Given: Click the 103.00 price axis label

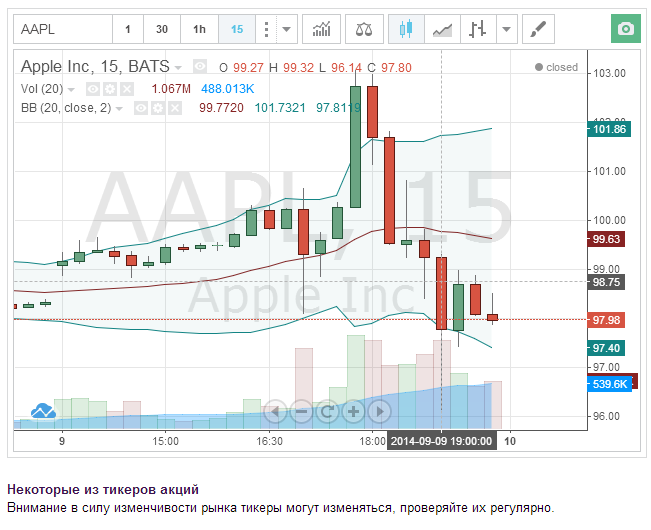Looking at the screenshot, I should (609, 73).
